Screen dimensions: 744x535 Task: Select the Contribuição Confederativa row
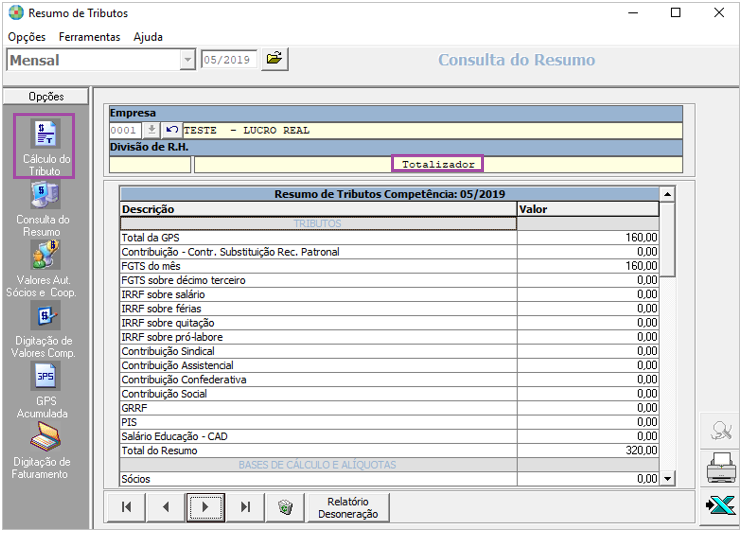[389, 380]
